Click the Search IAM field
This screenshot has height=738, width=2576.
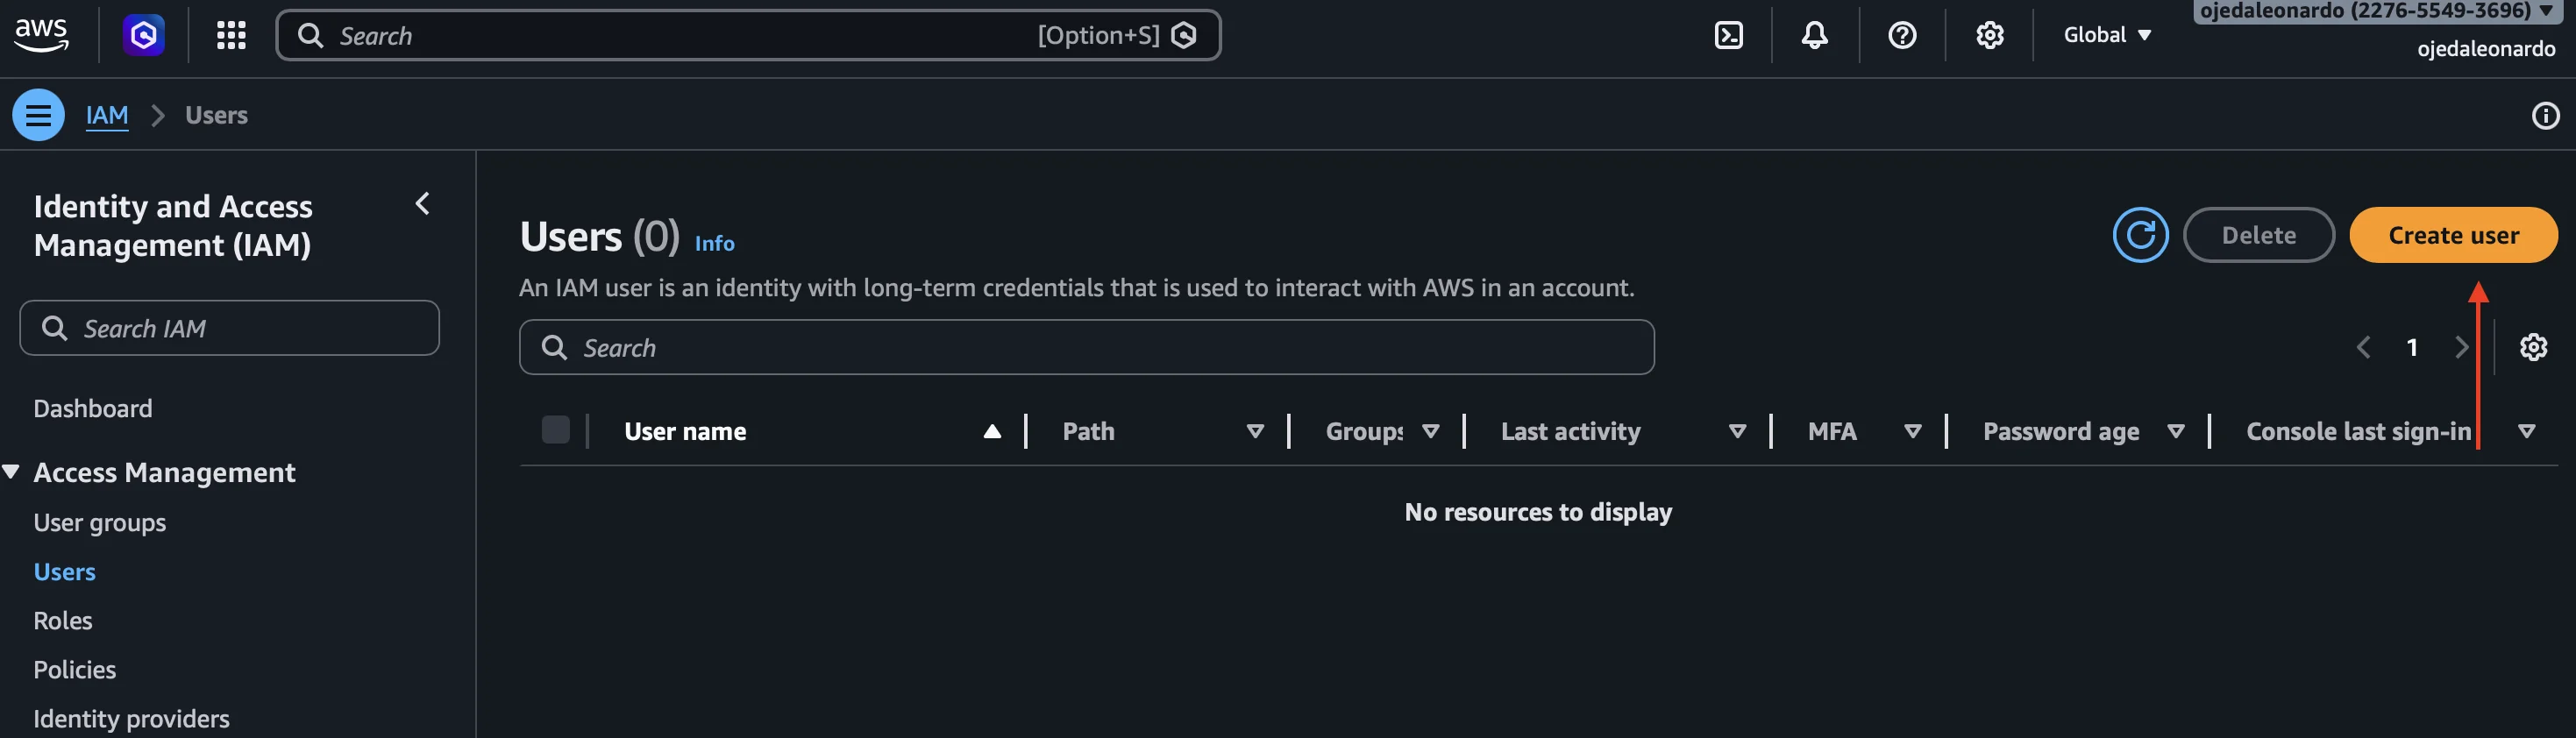229,328
